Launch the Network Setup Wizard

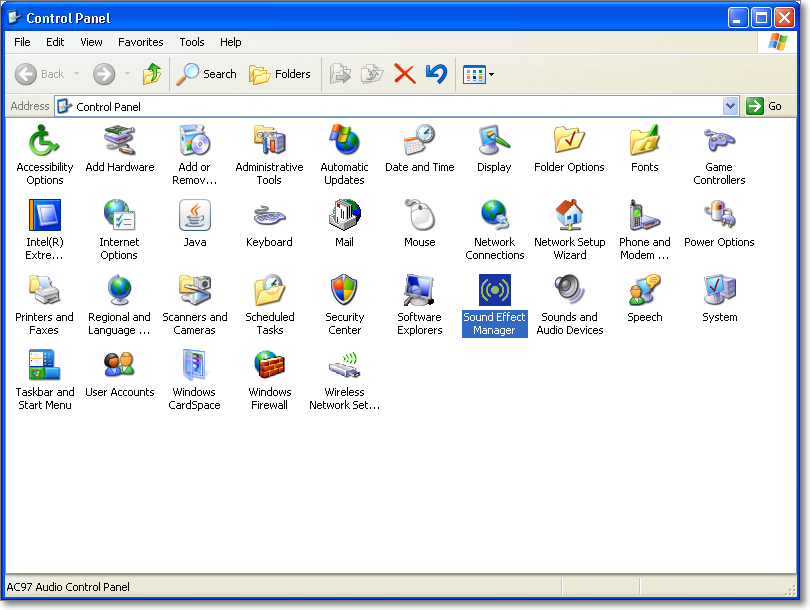pos(569,229)
